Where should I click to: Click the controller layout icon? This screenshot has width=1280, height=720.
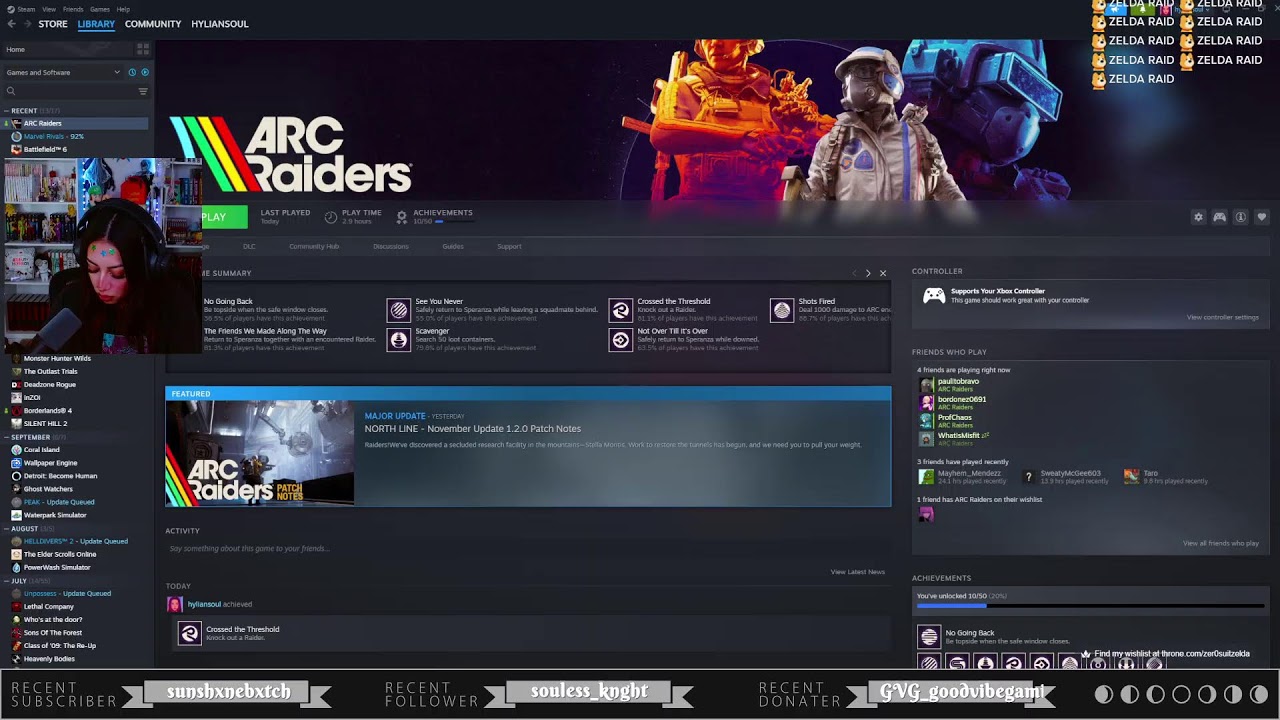(x=1220, y=217)
